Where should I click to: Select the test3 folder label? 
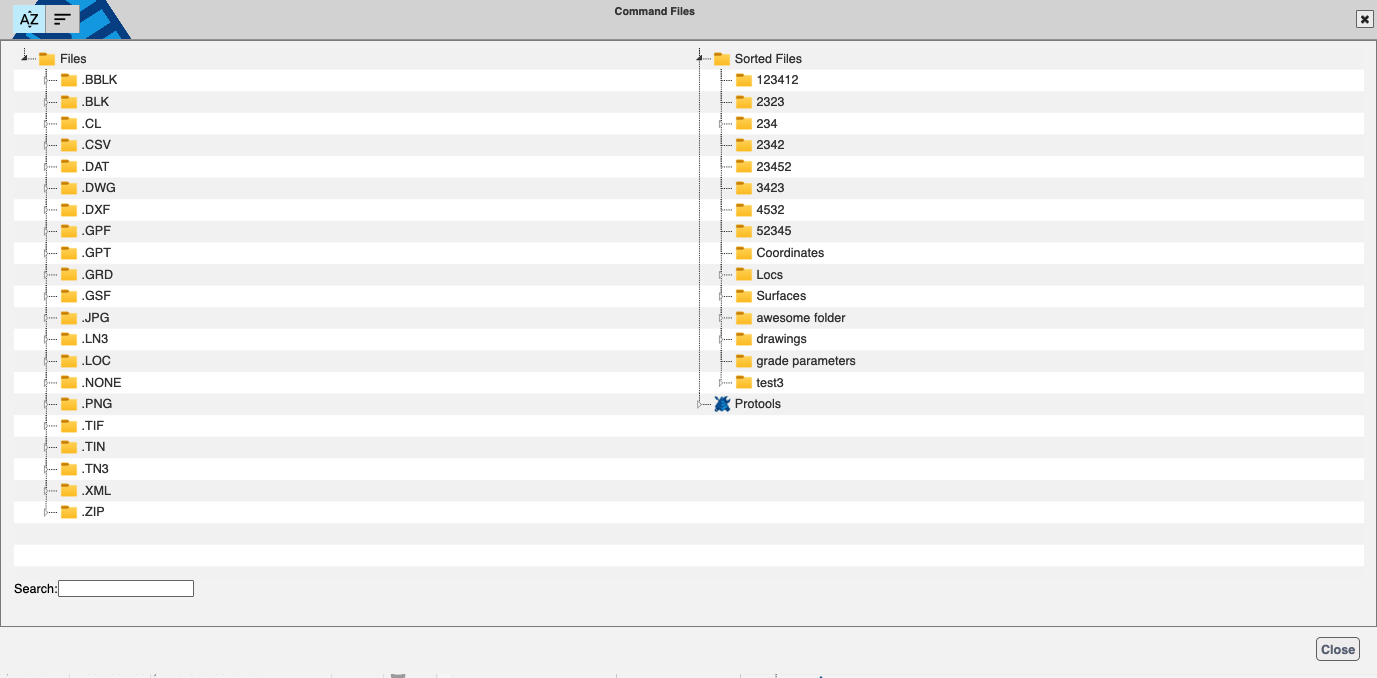pos(770,383)
